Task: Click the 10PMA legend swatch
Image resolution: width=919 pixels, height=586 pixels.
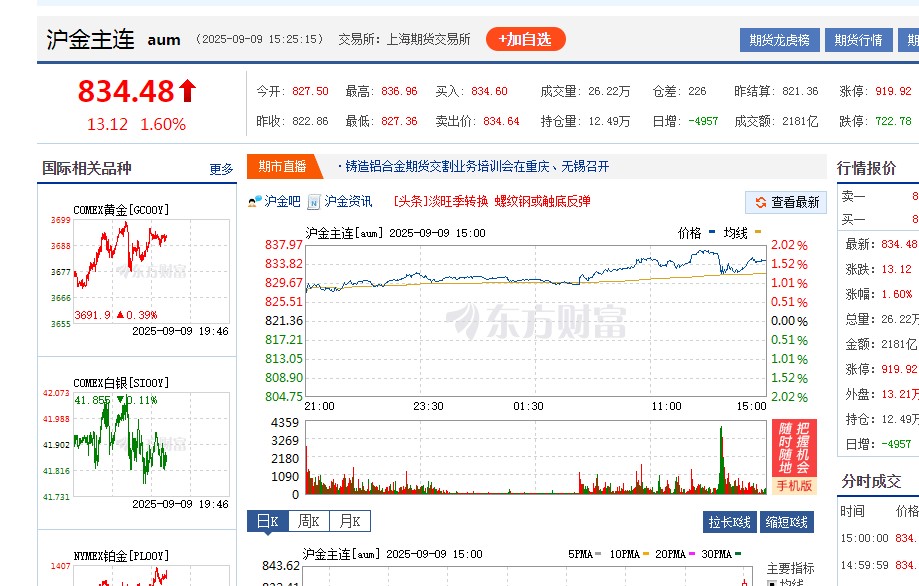Action: [x=646, y=553]
